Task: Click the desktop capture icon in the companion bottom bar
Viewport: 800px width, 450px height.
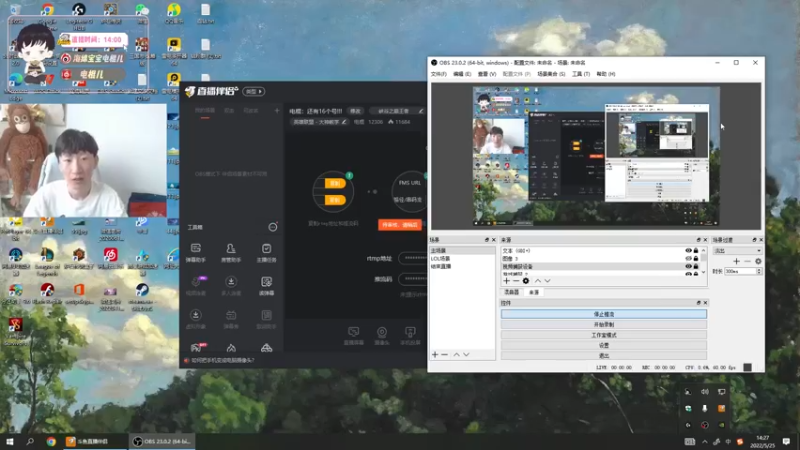Action: click(x=354, y=336)
